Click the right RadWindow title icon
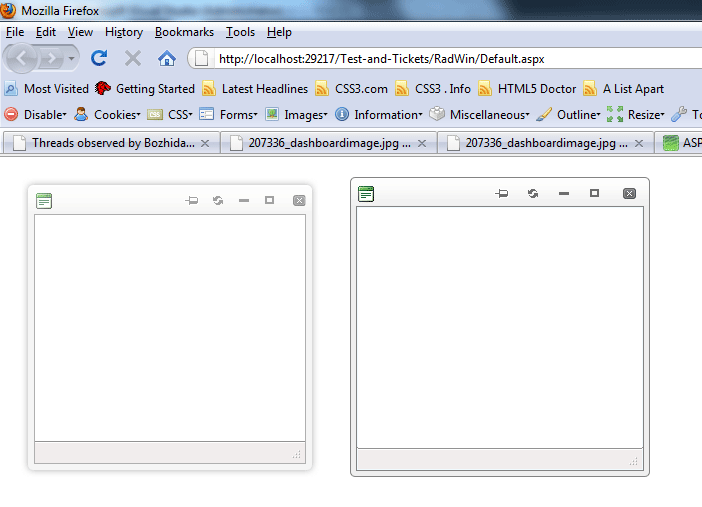This screenshot has height=507, width=702. (x=366, y=194)
